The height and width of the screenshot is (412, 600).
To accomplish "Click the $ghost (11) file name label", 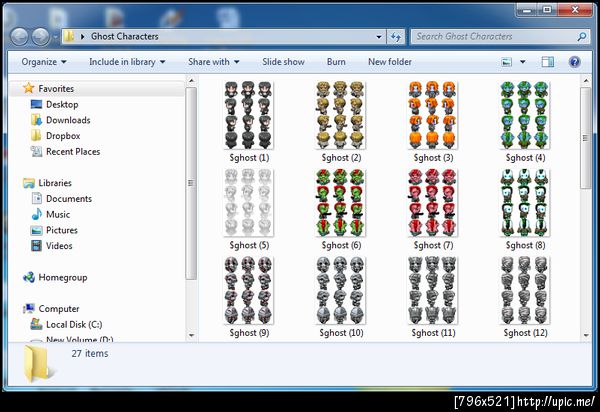I will click(433, 333).
